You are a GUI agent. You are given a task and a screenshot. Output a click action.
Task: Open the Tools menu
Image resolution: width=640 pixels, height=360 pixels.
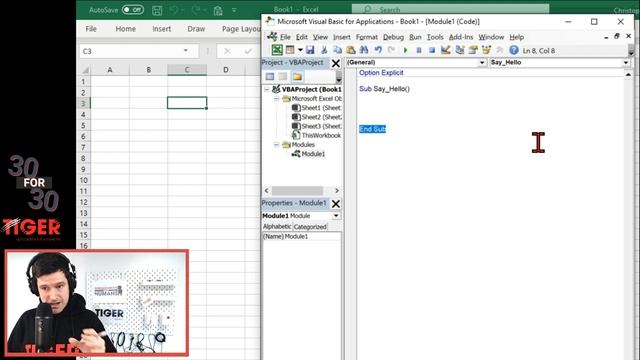[435, 37]
